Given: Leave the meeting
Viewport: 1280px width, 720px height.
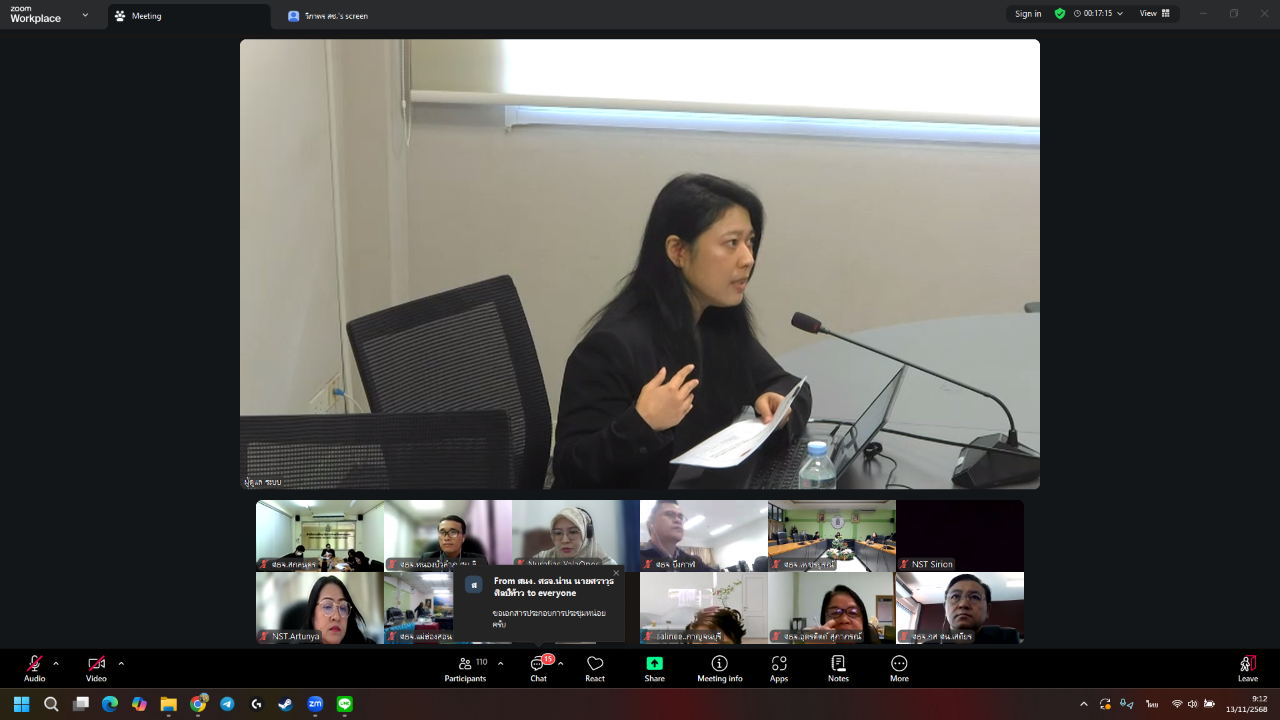Looking at the screenshot, I should 1247,668.
